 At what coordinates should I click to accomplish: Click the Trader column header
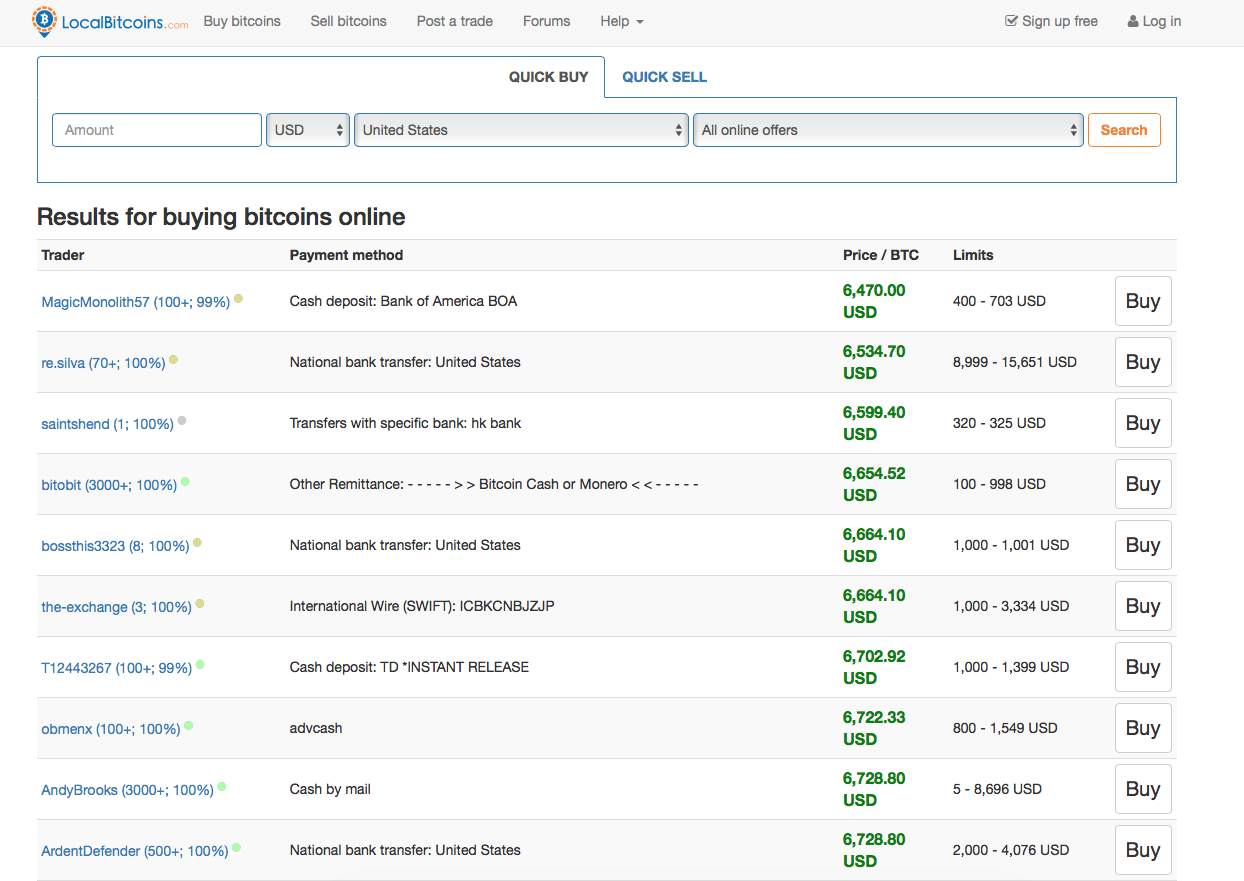click(63, 255)
